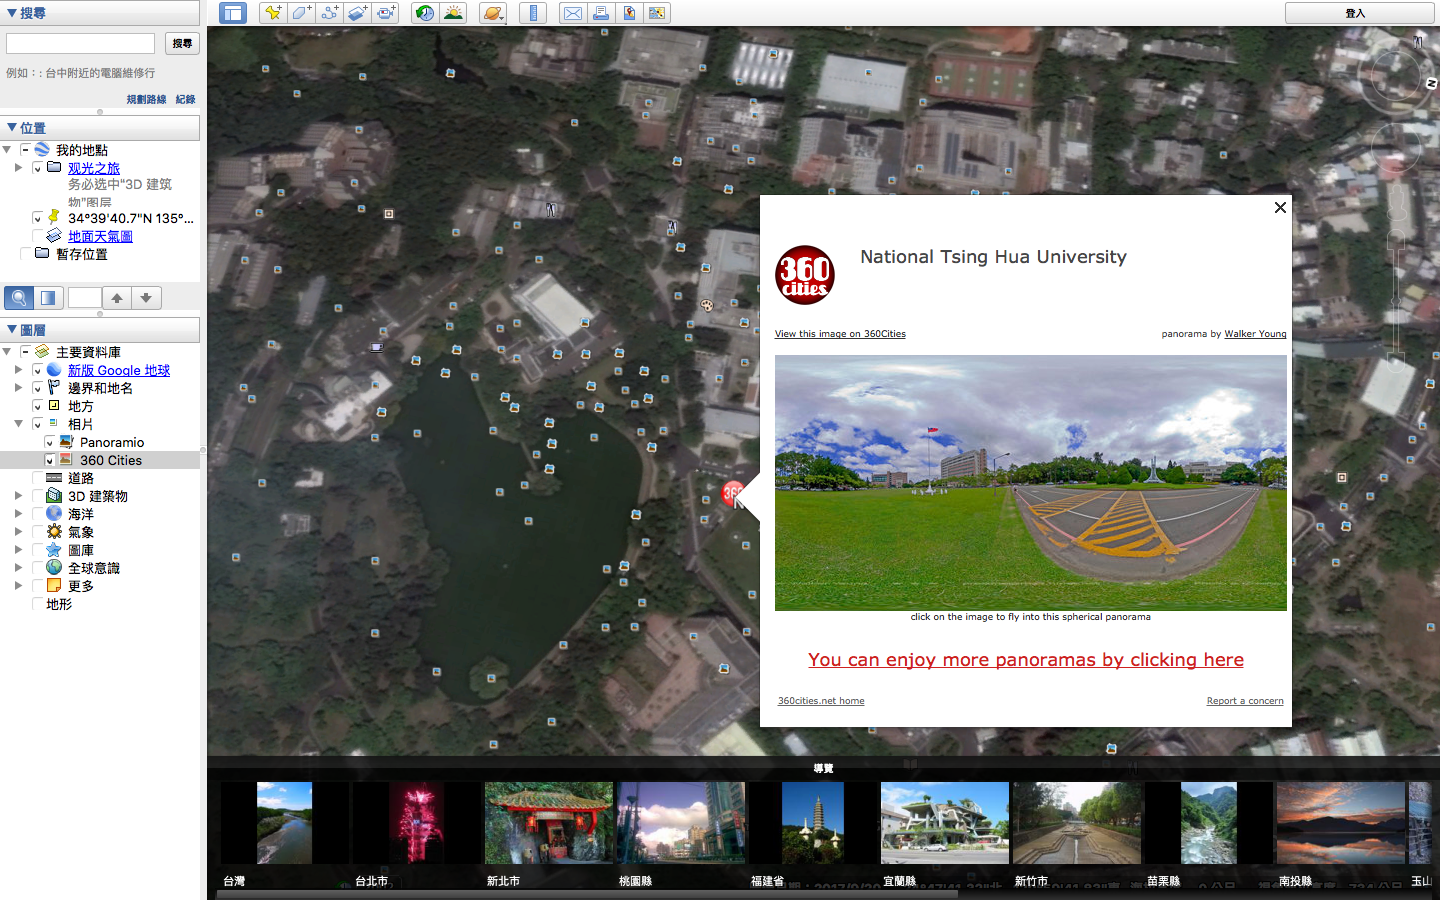
Task: Focus the search input field
Action: 80,43
